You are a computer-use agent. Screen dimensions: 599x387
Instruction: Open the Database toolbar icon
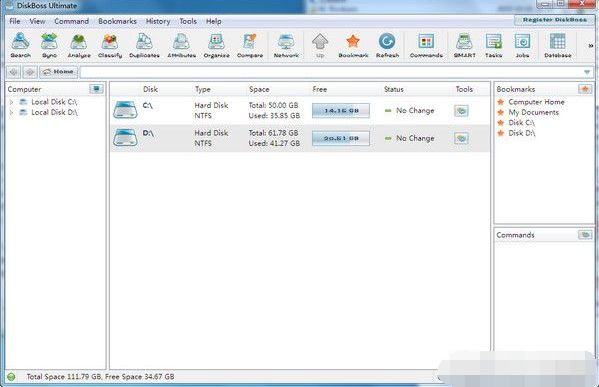(557, 45)
